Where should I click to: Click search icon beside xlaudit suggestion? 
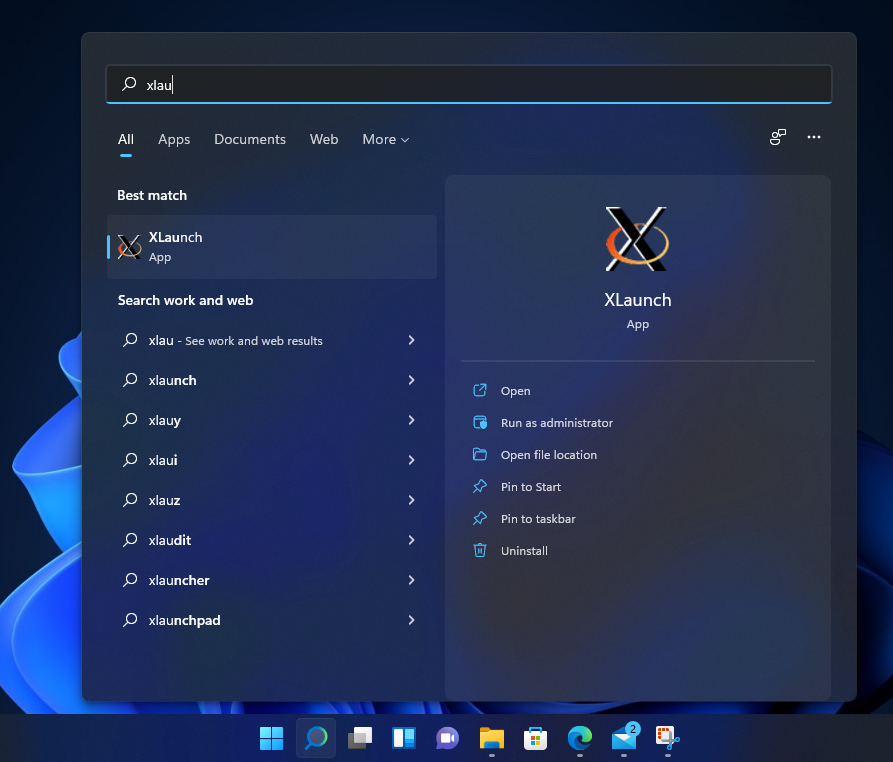(x=130, y=540)
